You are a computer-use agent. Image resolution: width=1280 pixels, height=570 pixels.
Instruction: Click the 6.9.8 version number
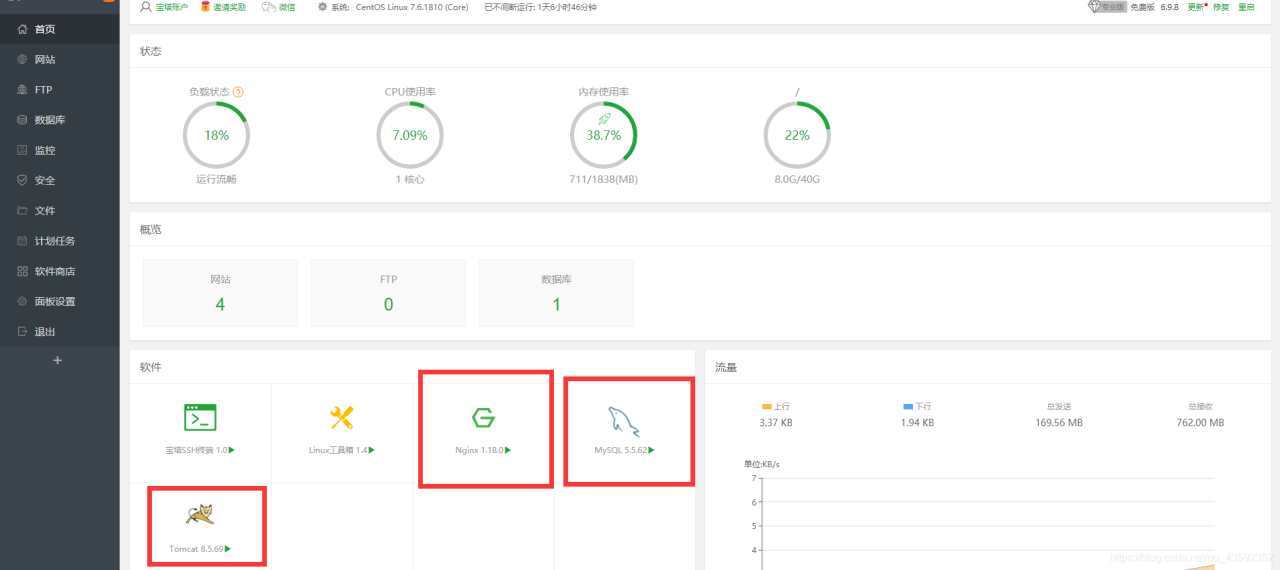pyautogui.click(x=1169, y=7)
